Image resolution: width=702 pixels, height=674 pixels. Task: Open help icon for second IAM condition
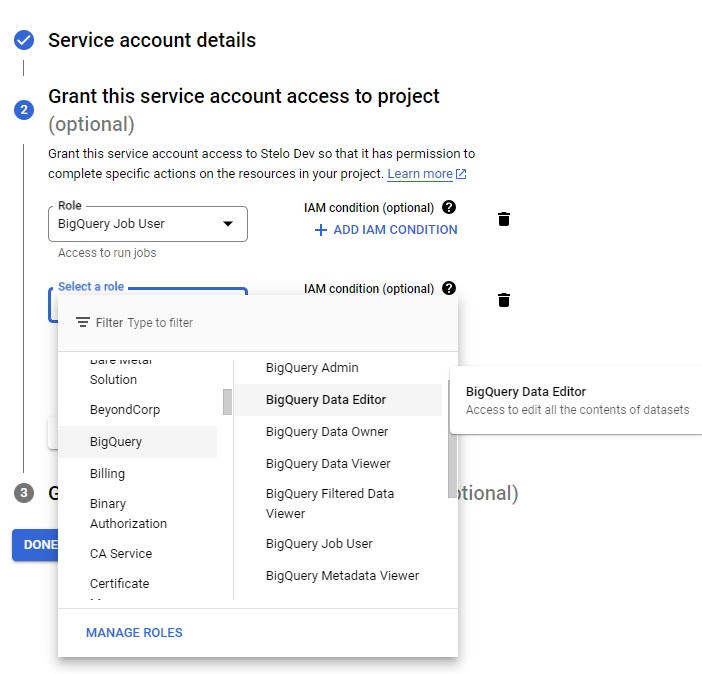(449, 289)
